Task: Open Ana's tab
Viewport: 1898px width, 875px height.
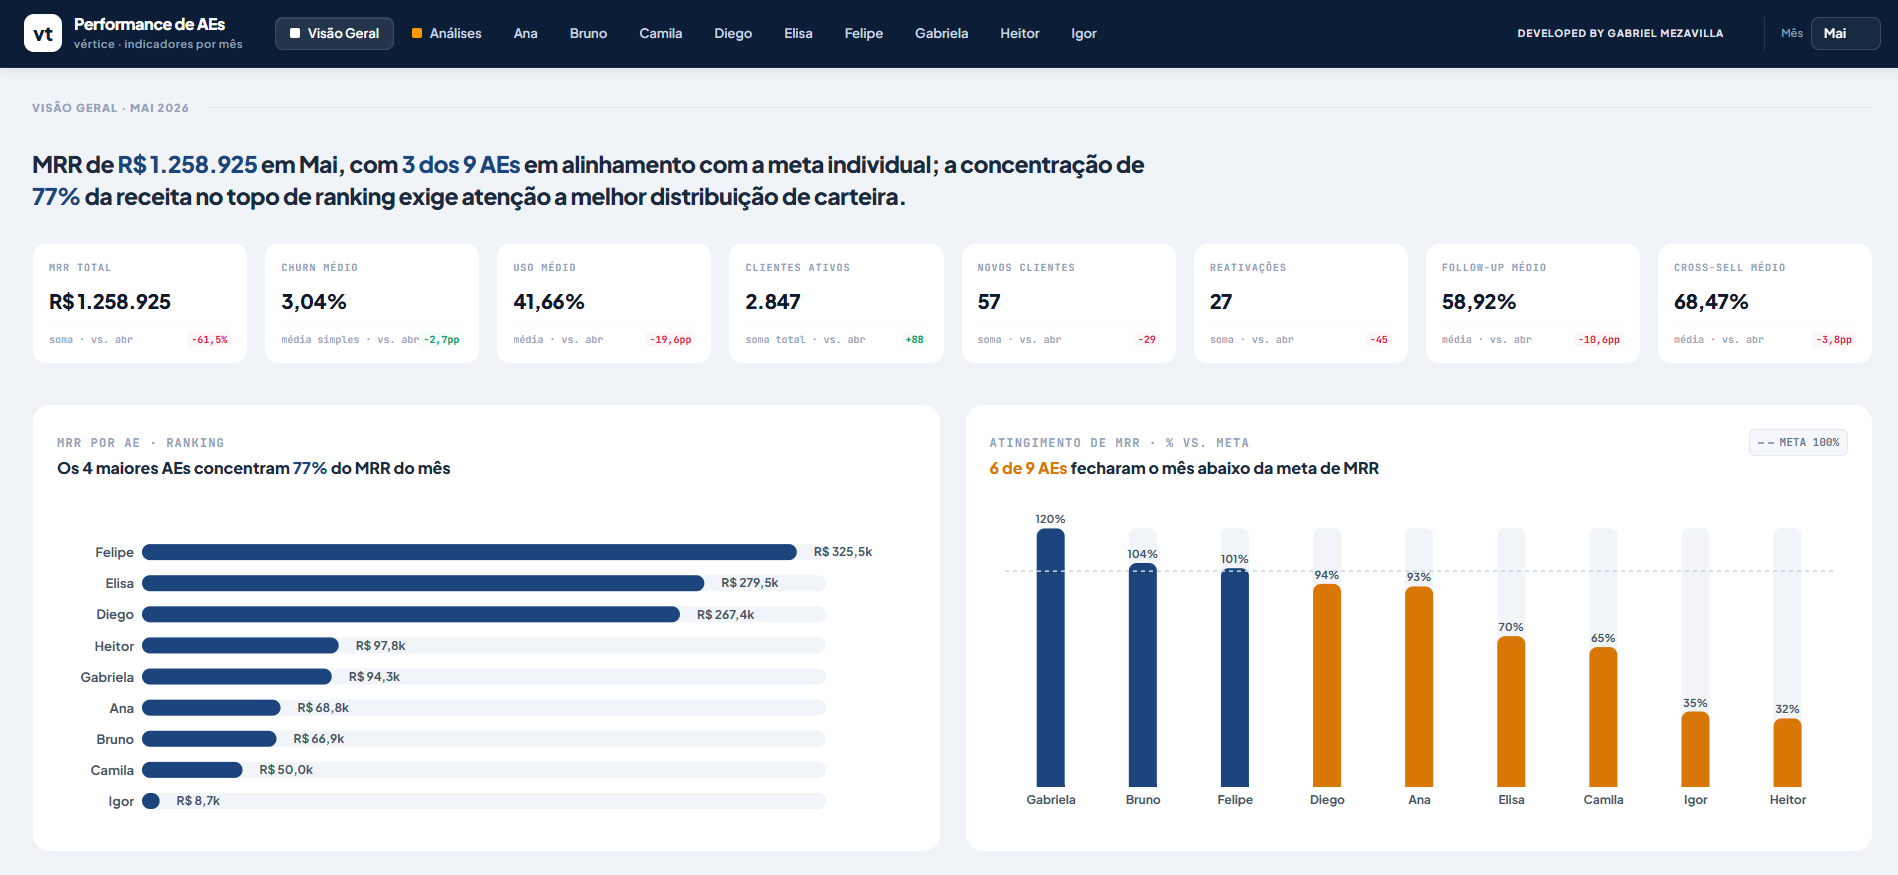Action: pyautogui.click(x=525, y=33)
